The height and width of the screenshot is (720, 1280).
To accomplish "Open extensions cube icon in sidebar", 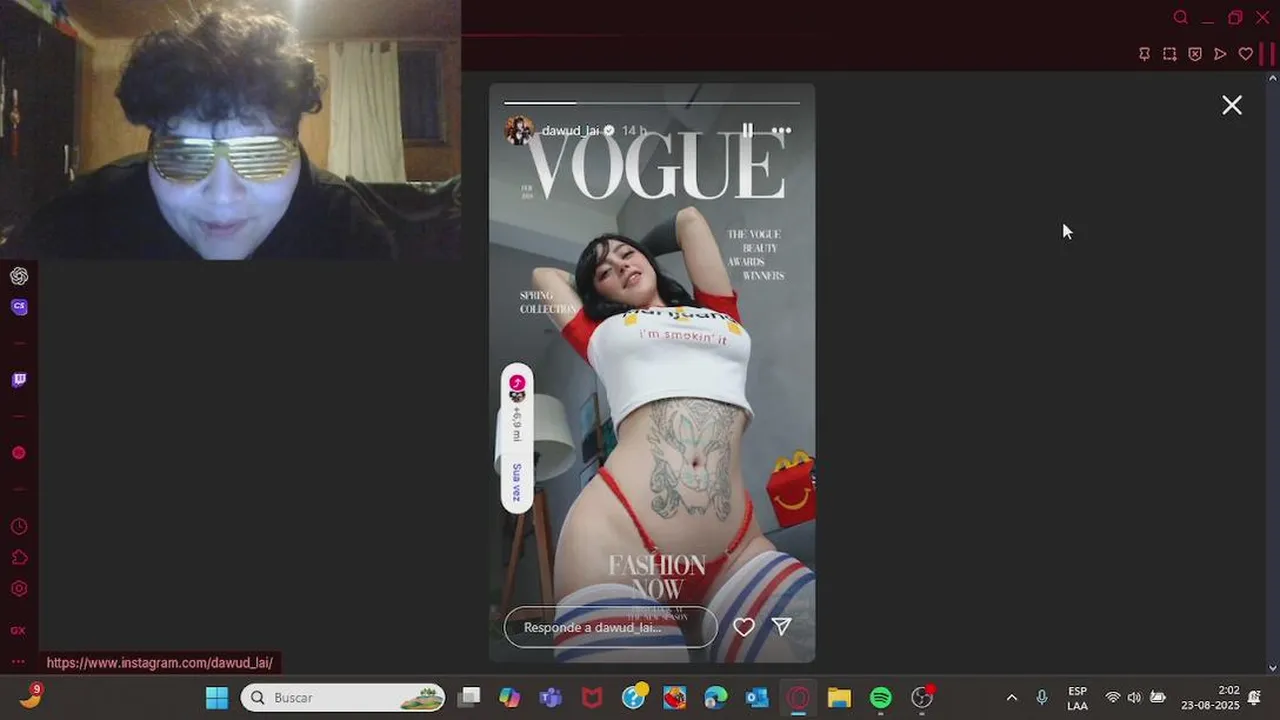I will [x=19, y=558].
